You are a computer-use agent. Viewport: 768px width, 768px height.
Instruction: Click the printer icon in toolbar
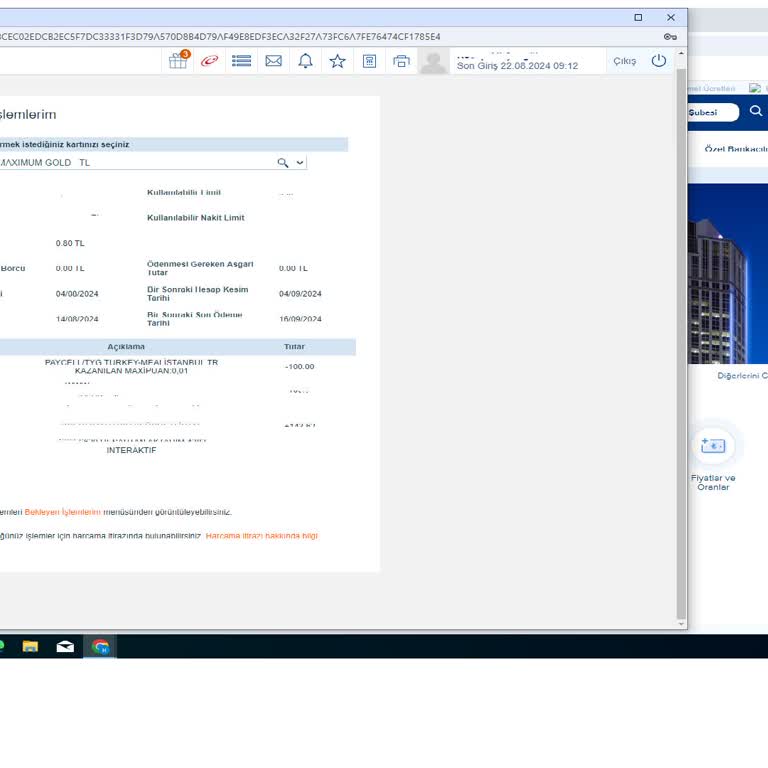point(401,61)
